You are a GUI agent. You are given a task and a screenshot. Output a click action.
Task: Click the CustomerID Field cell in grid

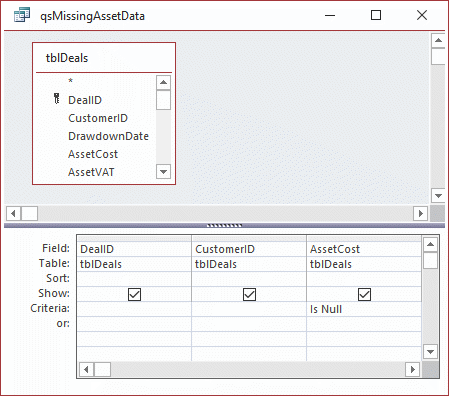[x=249, y=249]
